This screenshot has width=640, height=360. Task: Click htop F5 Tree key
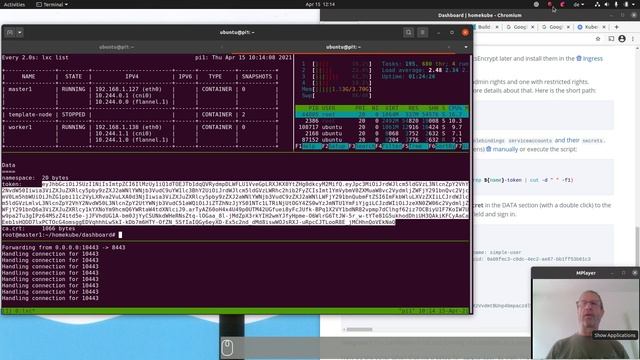(416, 146)
